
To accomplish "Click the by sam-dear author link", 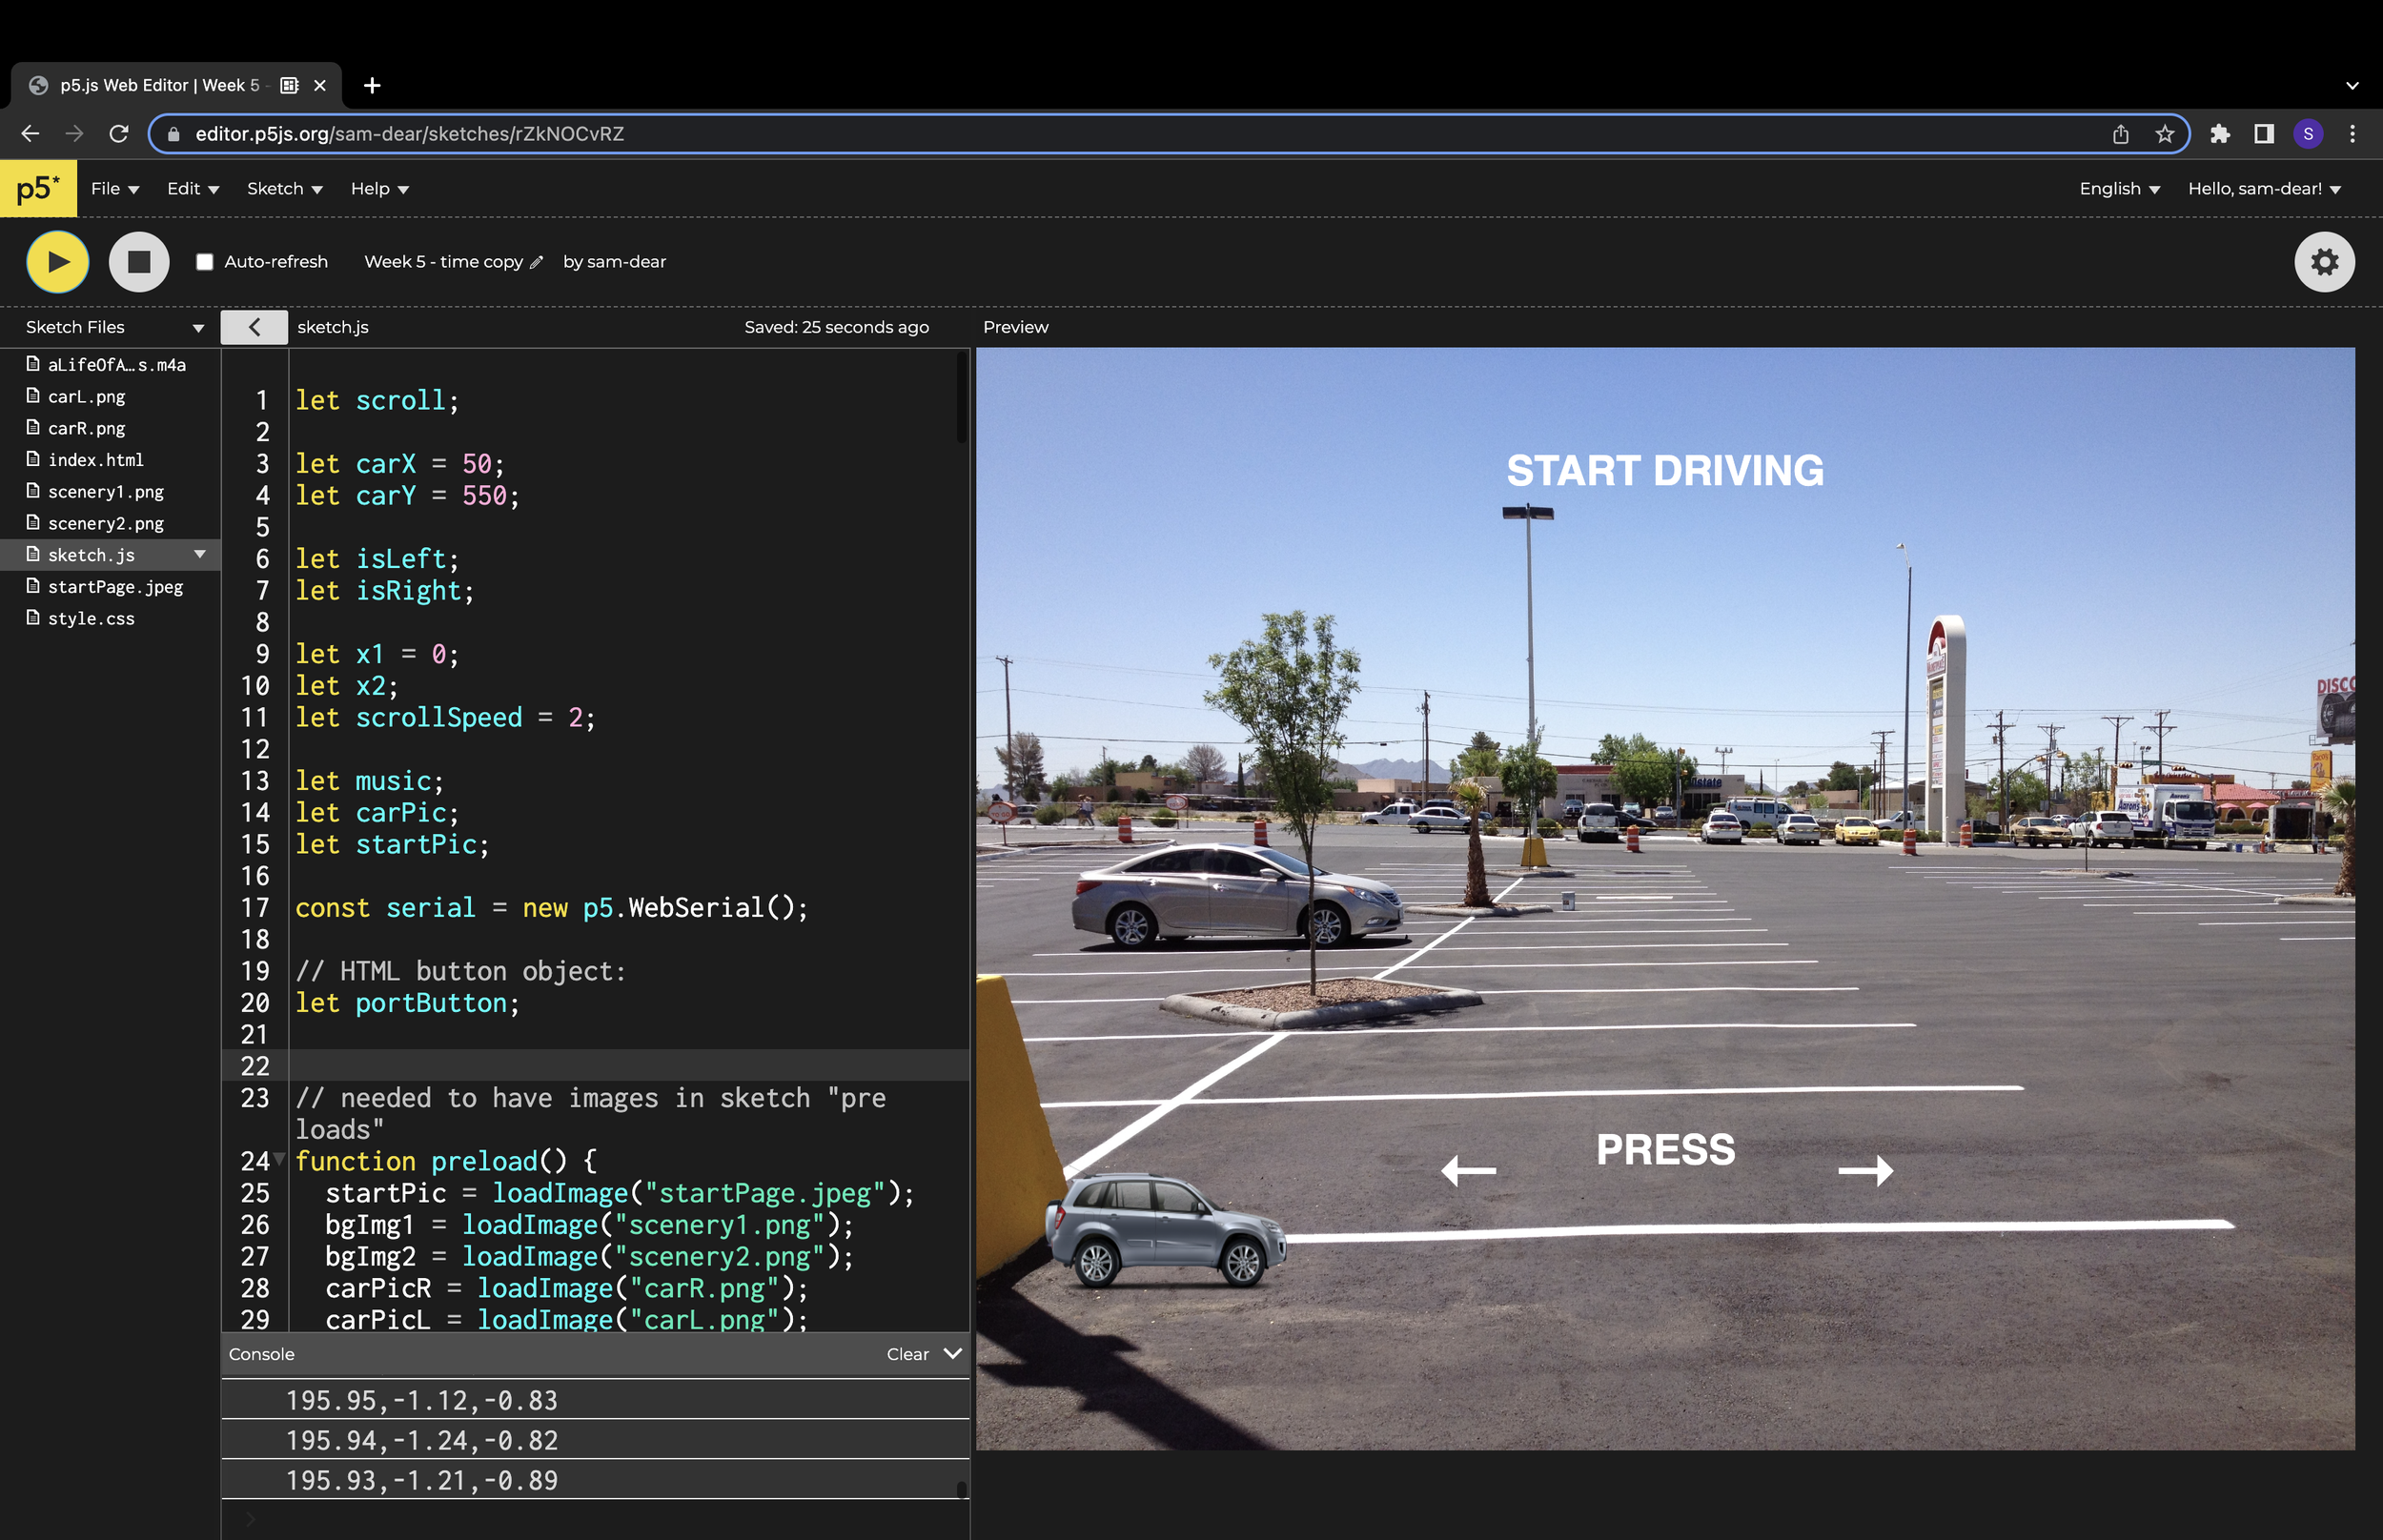I will coord(614,262).
